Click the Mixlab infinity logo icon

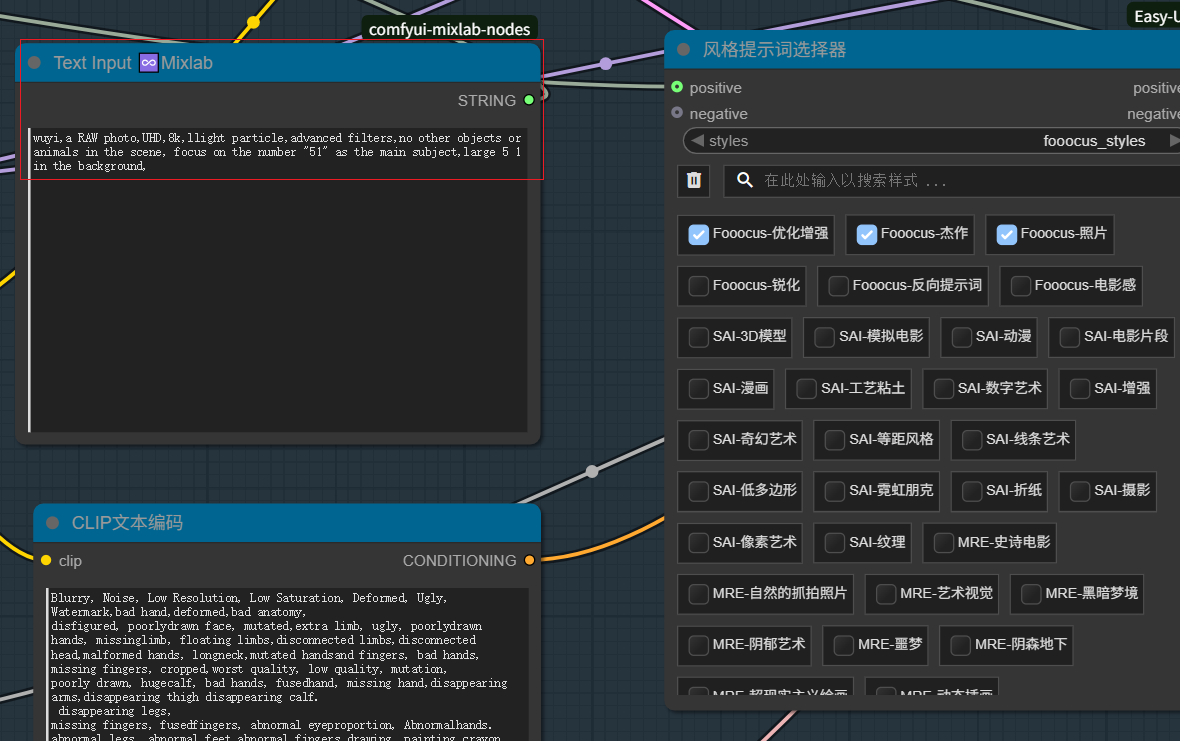point(149,63)
